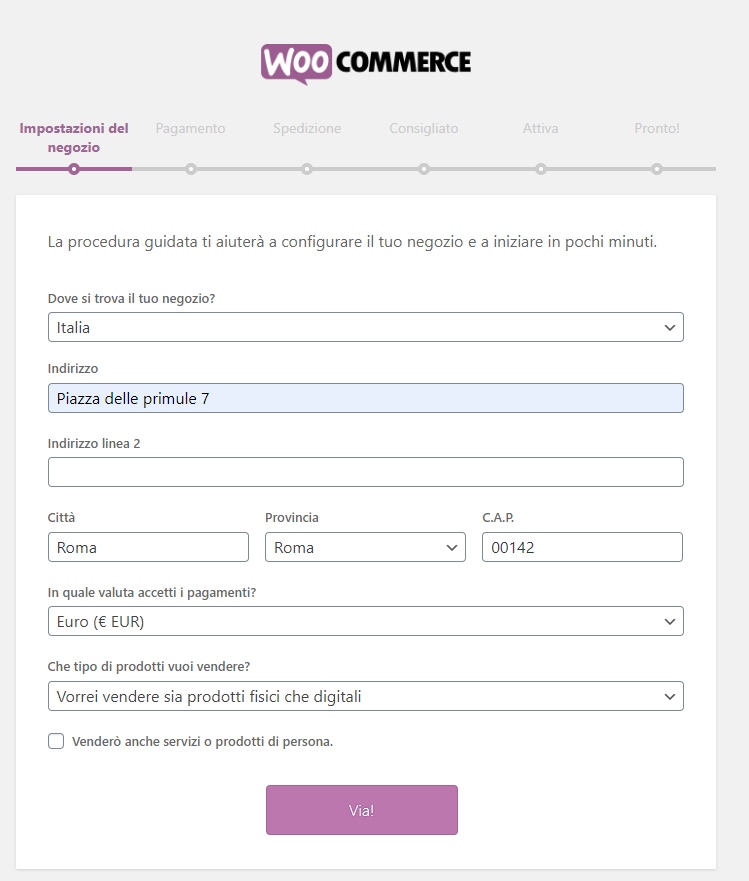Click the Attiva step dot
749x881 pixels.
tap(540, 170)
